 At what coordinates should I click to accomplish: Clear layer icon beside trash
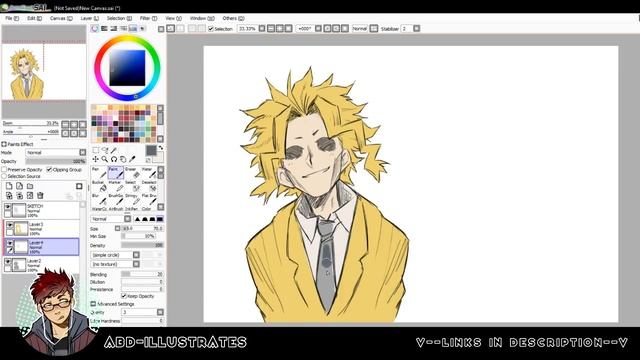point(30,196)
